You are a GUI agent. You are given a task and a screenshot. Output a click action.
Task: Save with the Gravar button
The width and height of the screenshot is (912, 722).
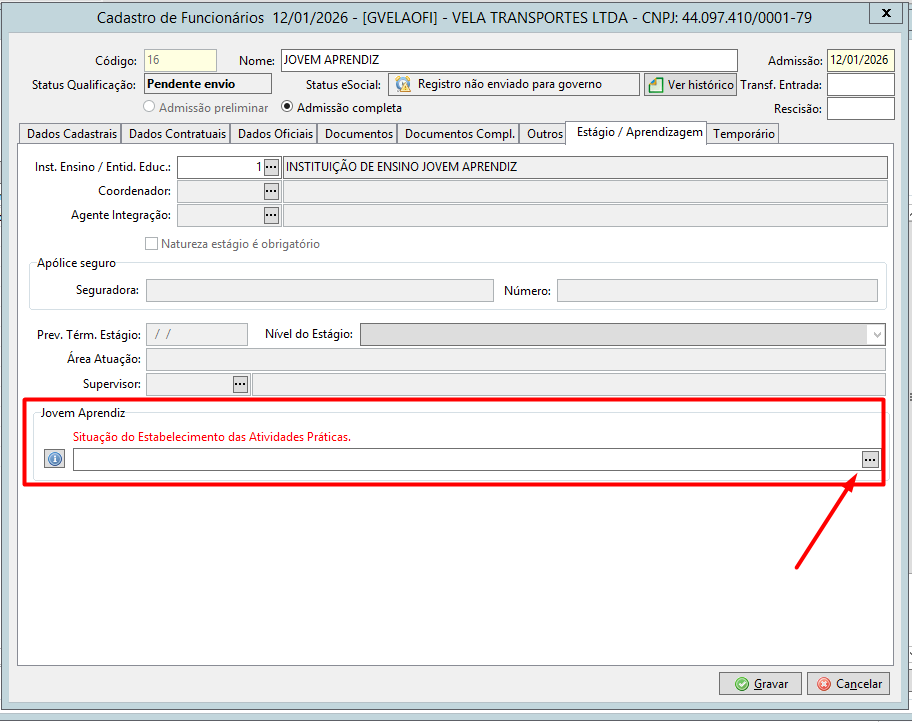[x=760, y=684]
